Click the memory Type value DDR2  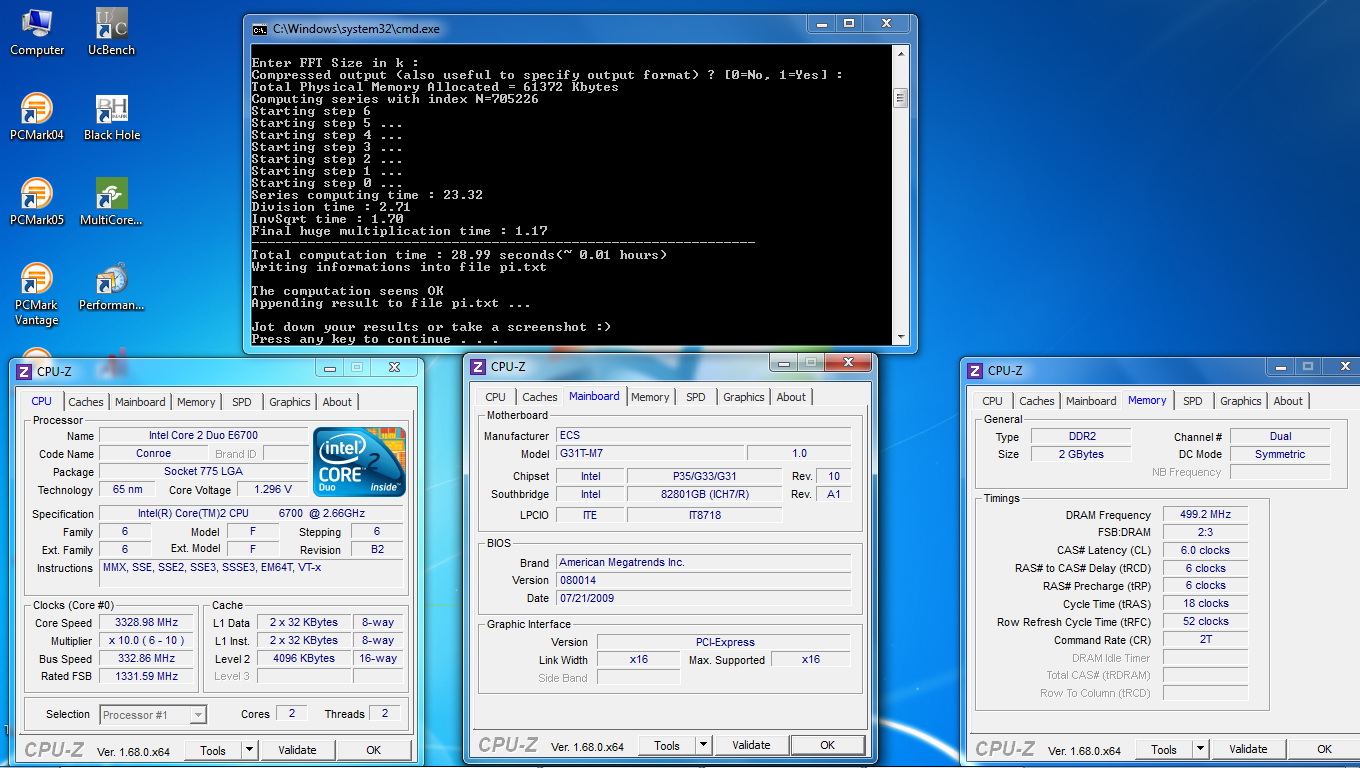1080,436
